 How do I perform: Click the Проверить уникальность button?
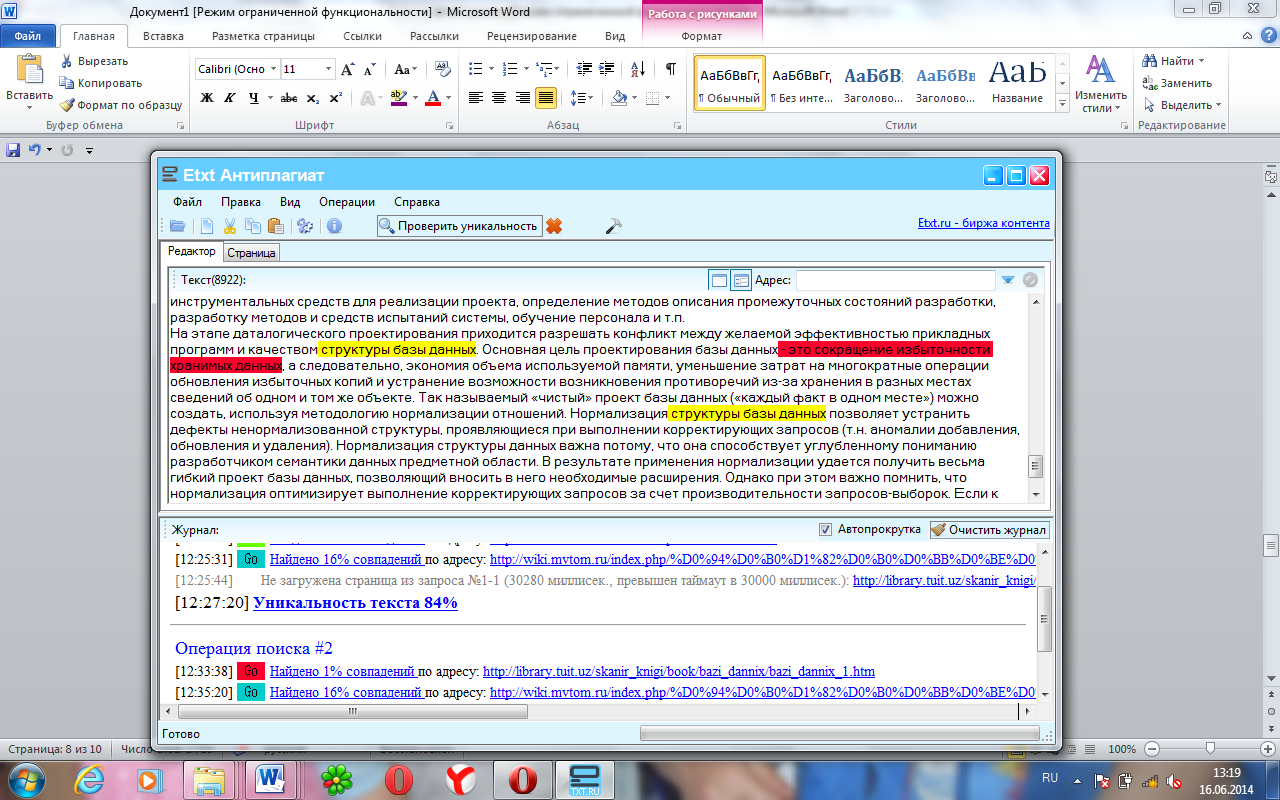point(459,226)
